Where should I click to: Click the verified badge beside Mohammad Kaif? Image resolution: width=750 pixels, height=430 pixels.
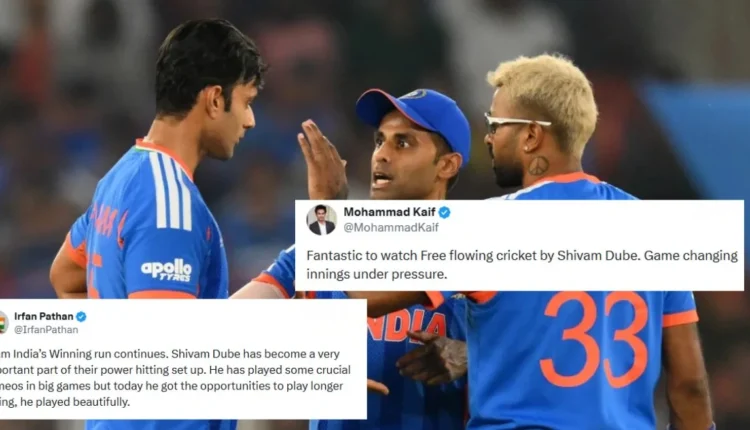444,212
